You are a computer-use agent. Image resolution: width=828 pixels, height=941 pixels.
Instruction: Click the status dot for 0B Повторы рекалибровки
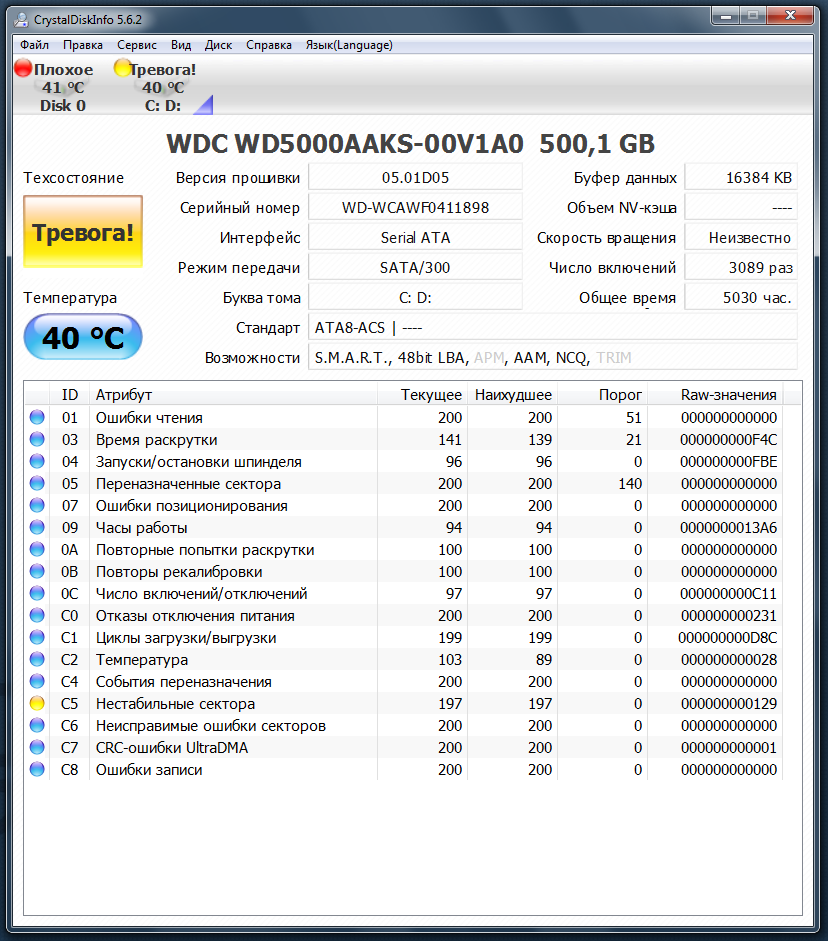coord(37,571)
